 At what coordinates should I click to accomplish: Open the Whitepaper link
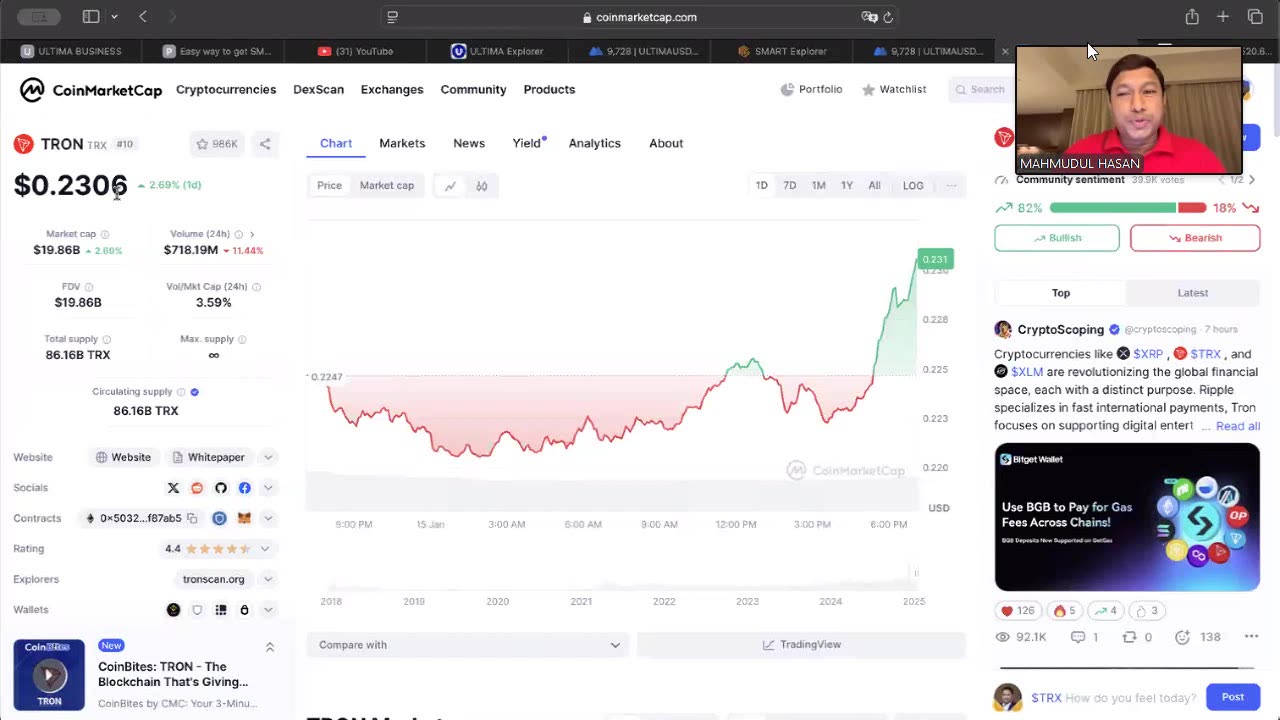click(x=208, y=458)
